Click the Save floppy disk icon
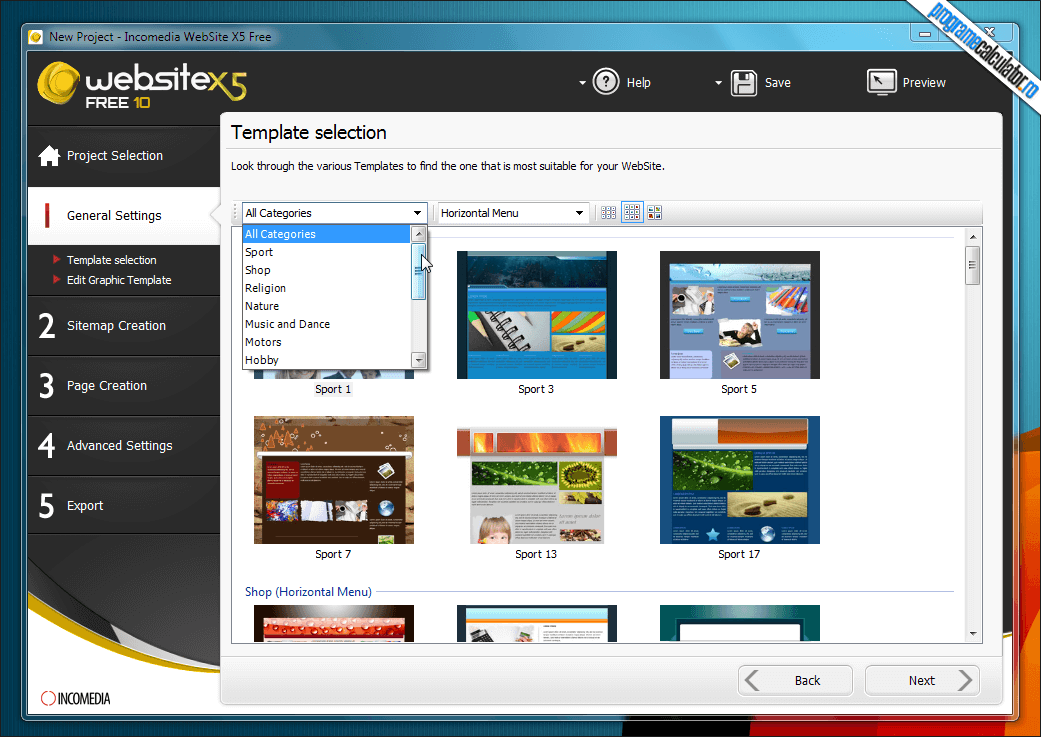The width and height of the screenshot is (1041, 737). [x=744, y=83]
